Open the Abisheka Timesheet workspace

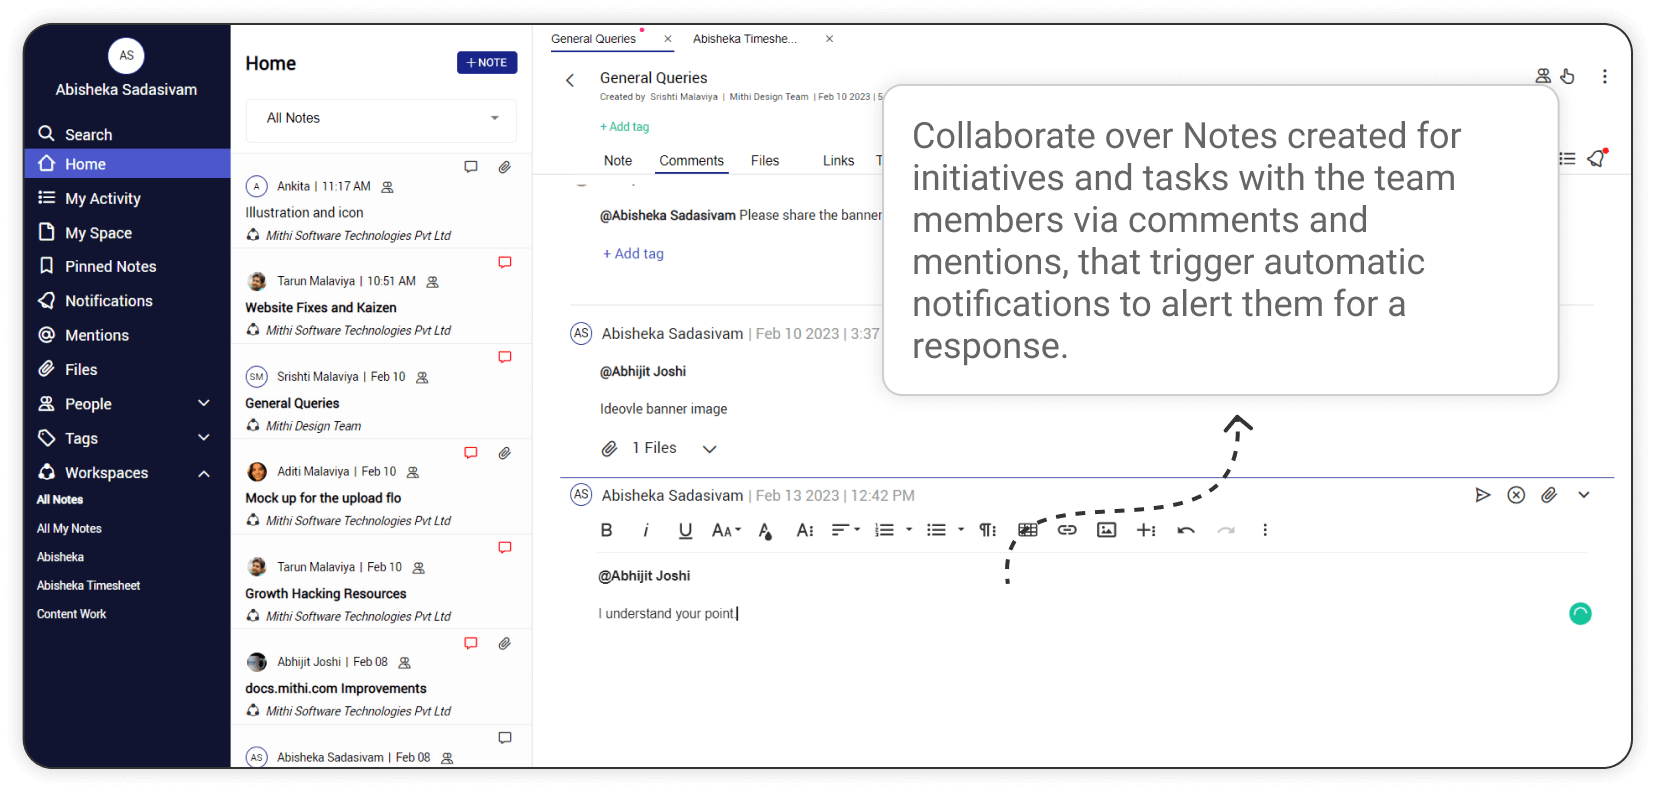click(88, 585)
